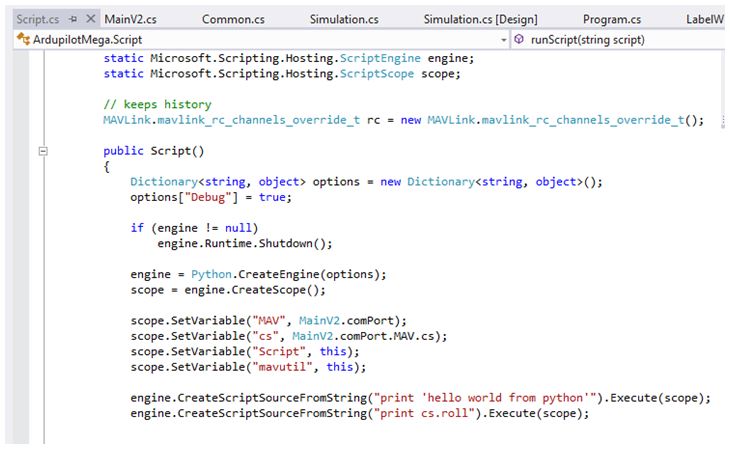Switch to the MainV2.cs tab

(130, 19)
